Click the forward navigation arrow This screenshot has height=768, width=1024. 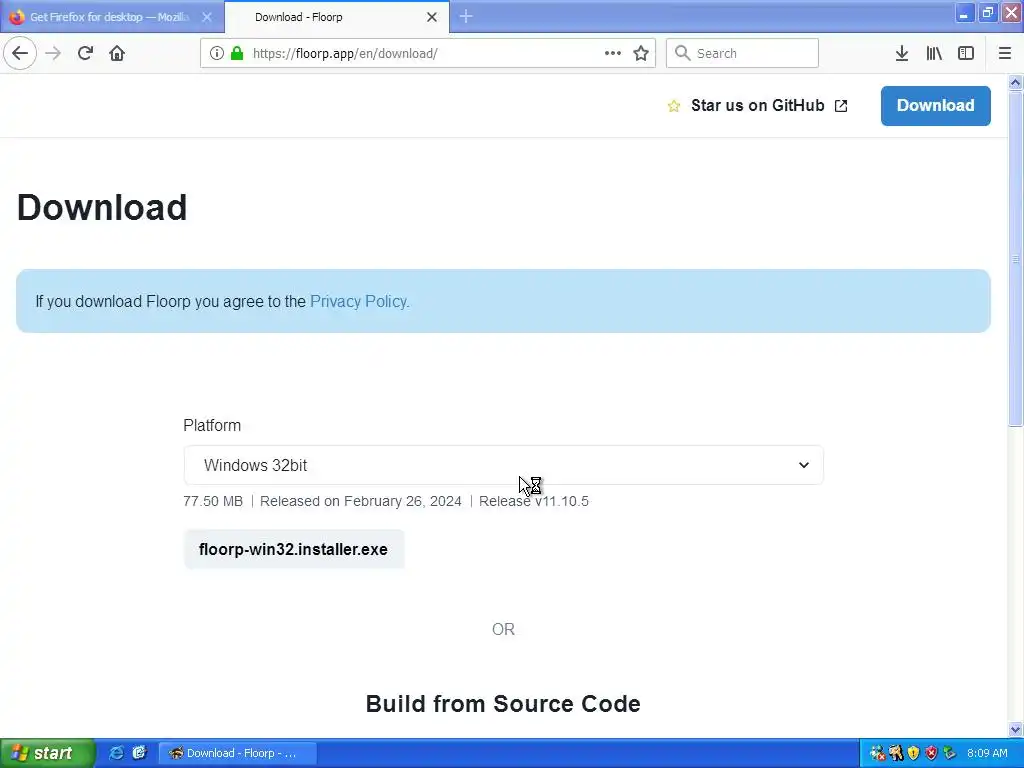point(53,53)
